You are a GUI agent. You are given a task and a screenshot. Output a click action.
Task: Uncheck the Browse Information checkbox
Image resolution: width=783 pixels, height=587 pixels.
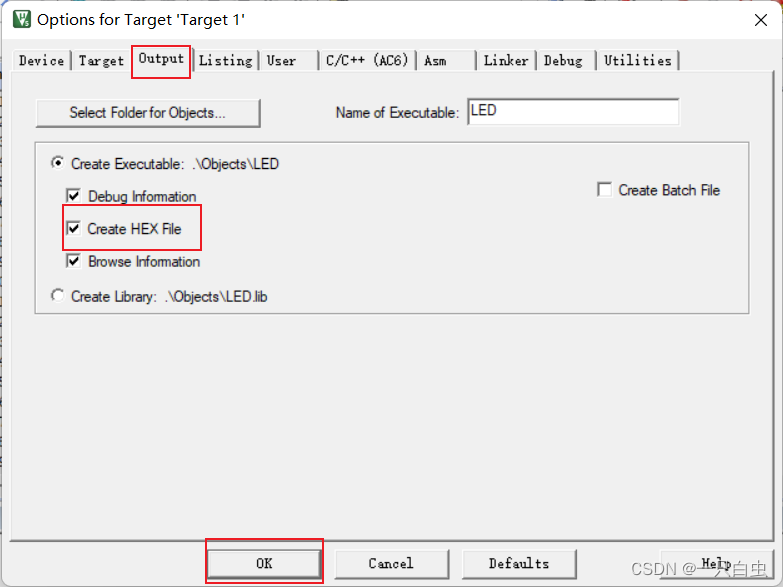73,261
